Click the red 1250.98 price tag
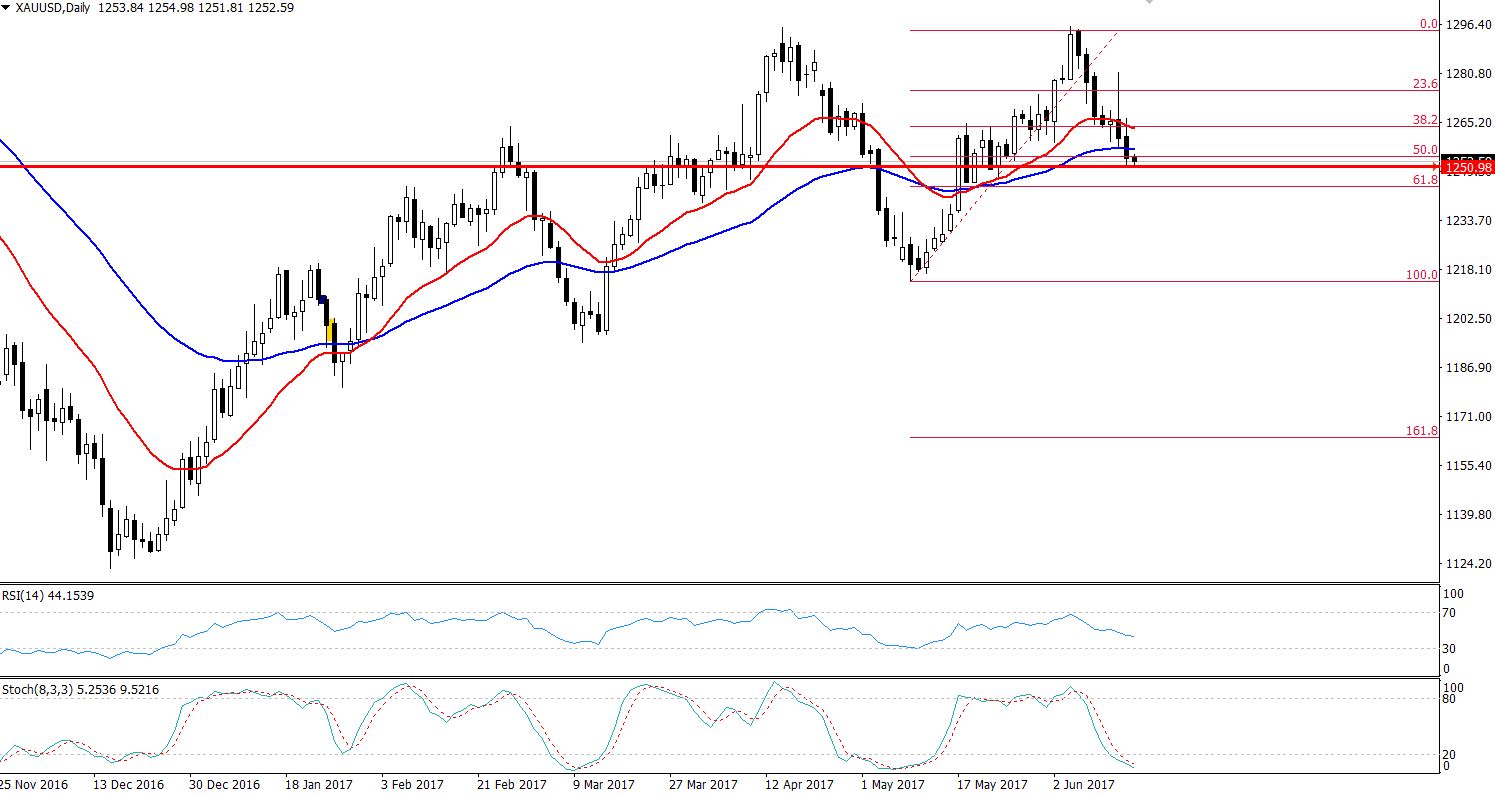The width and height of the screenshot is (1495, 796). click(x=1466, y=168)
